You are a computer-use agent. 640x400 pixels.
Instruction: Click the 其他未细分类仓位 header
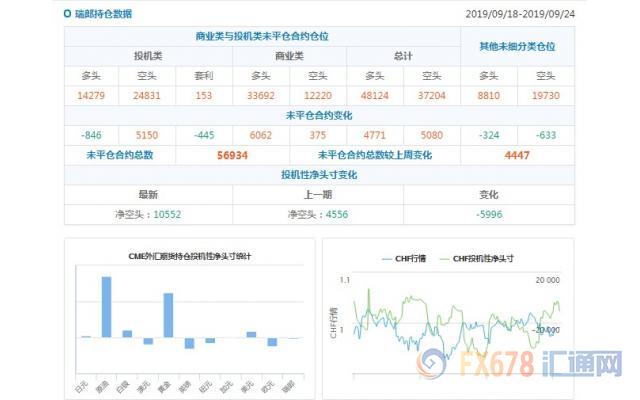pyautogui.click(x=517, y=47)
